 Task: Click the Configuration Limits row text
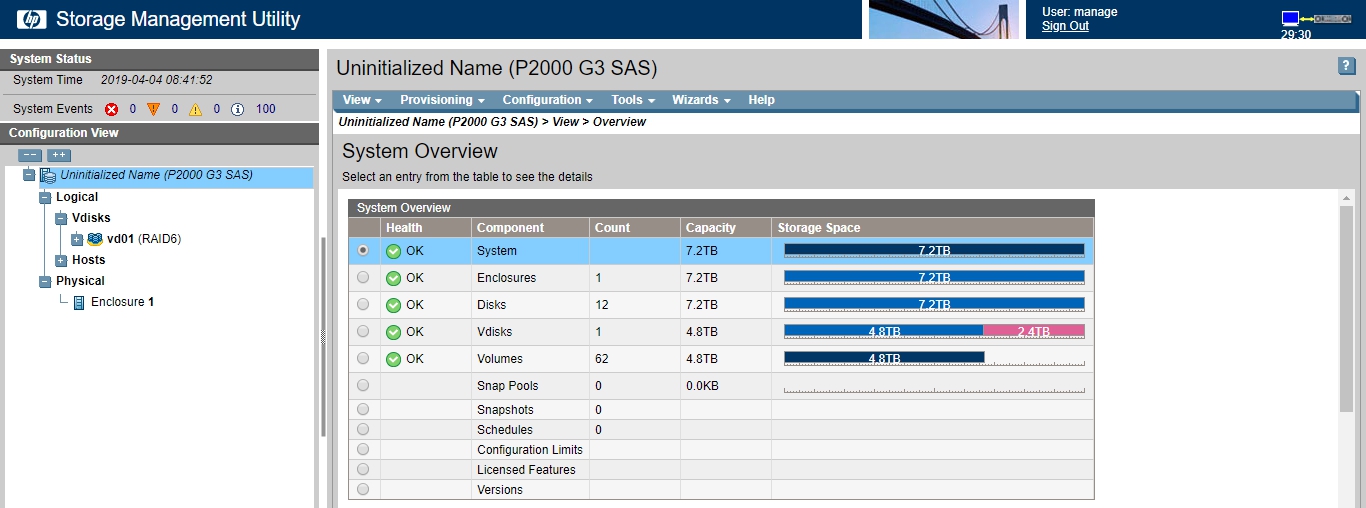530,450
